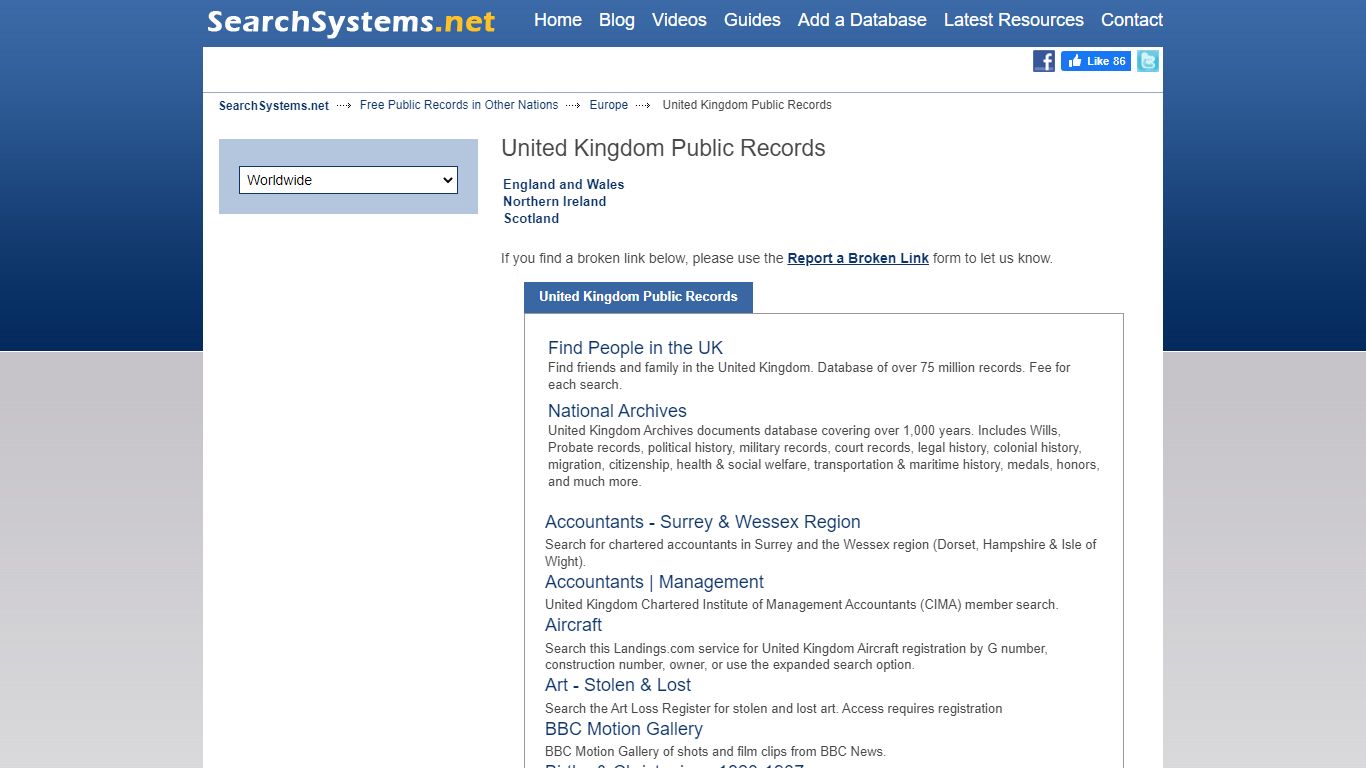Open the England and Wales link
Image resolution: width=1366 pixels, height=768 pixels.
click(564, 184)
